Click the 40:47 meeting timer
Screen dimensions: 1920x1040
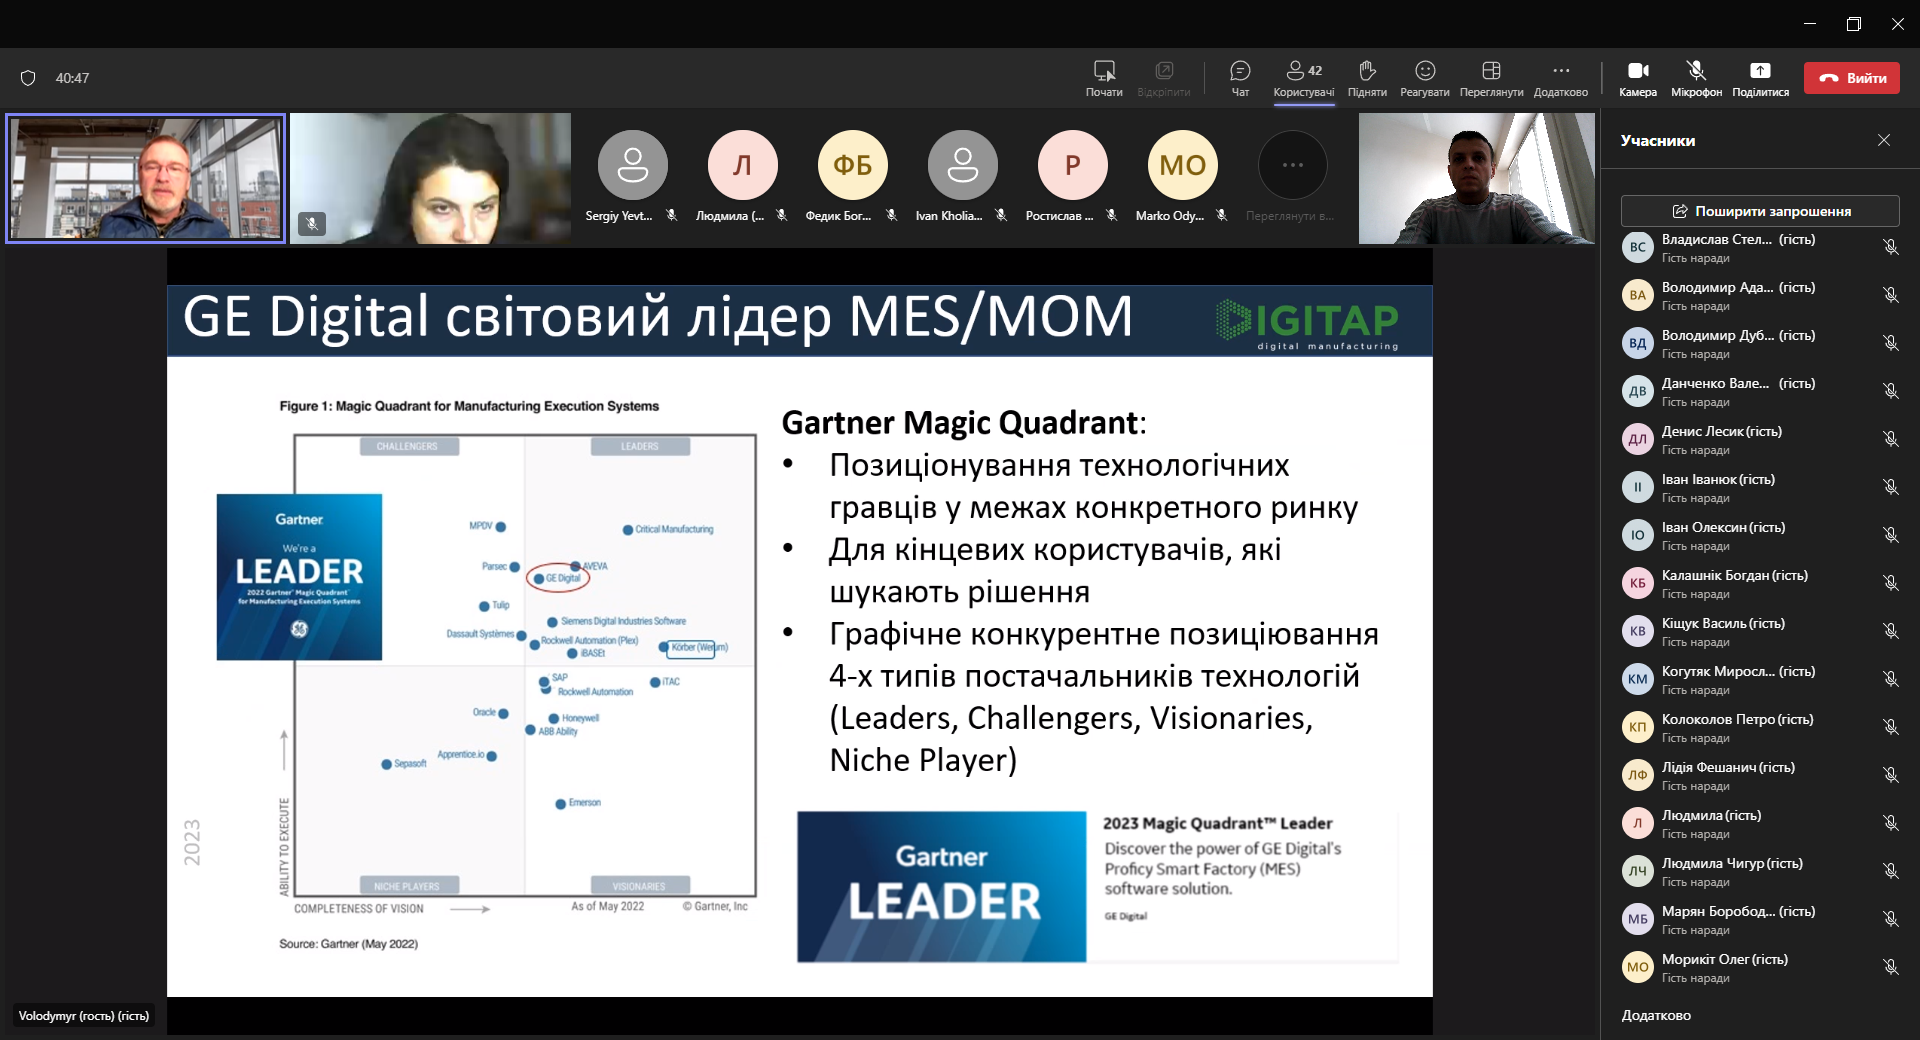72,78
